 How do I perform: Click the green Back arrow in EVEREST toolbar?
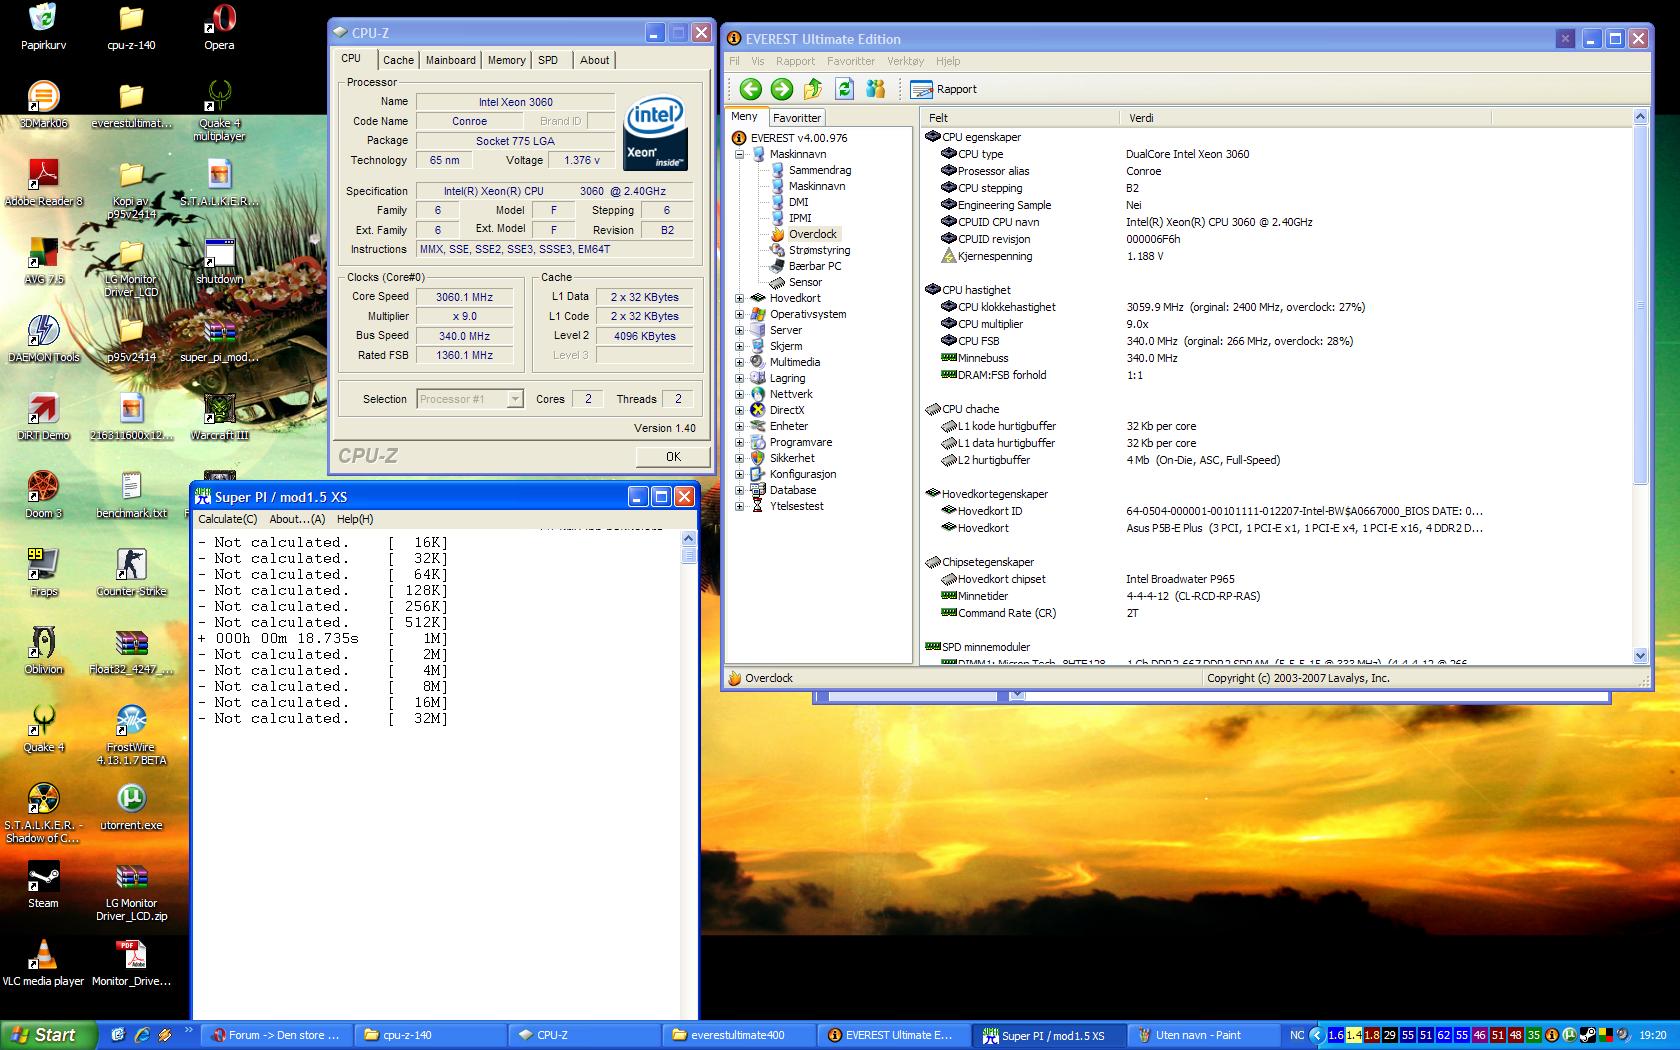tap(750, 89)
